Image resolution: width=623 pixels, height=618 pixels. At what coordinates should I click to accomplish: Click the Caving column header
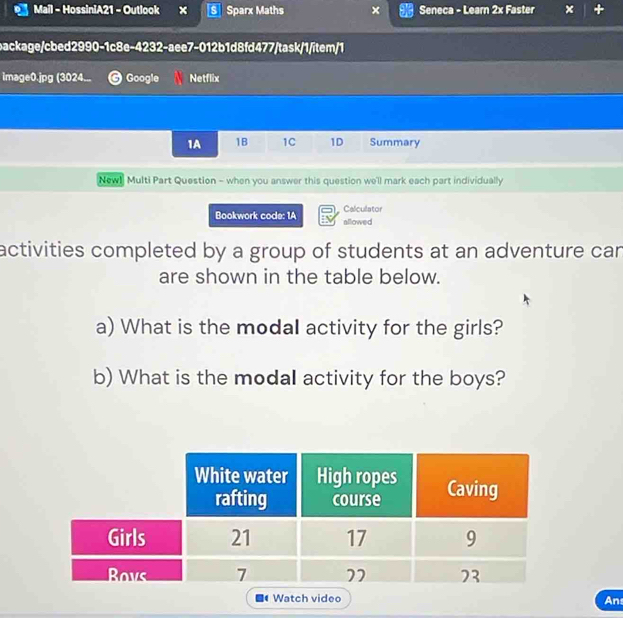[472, 489]
